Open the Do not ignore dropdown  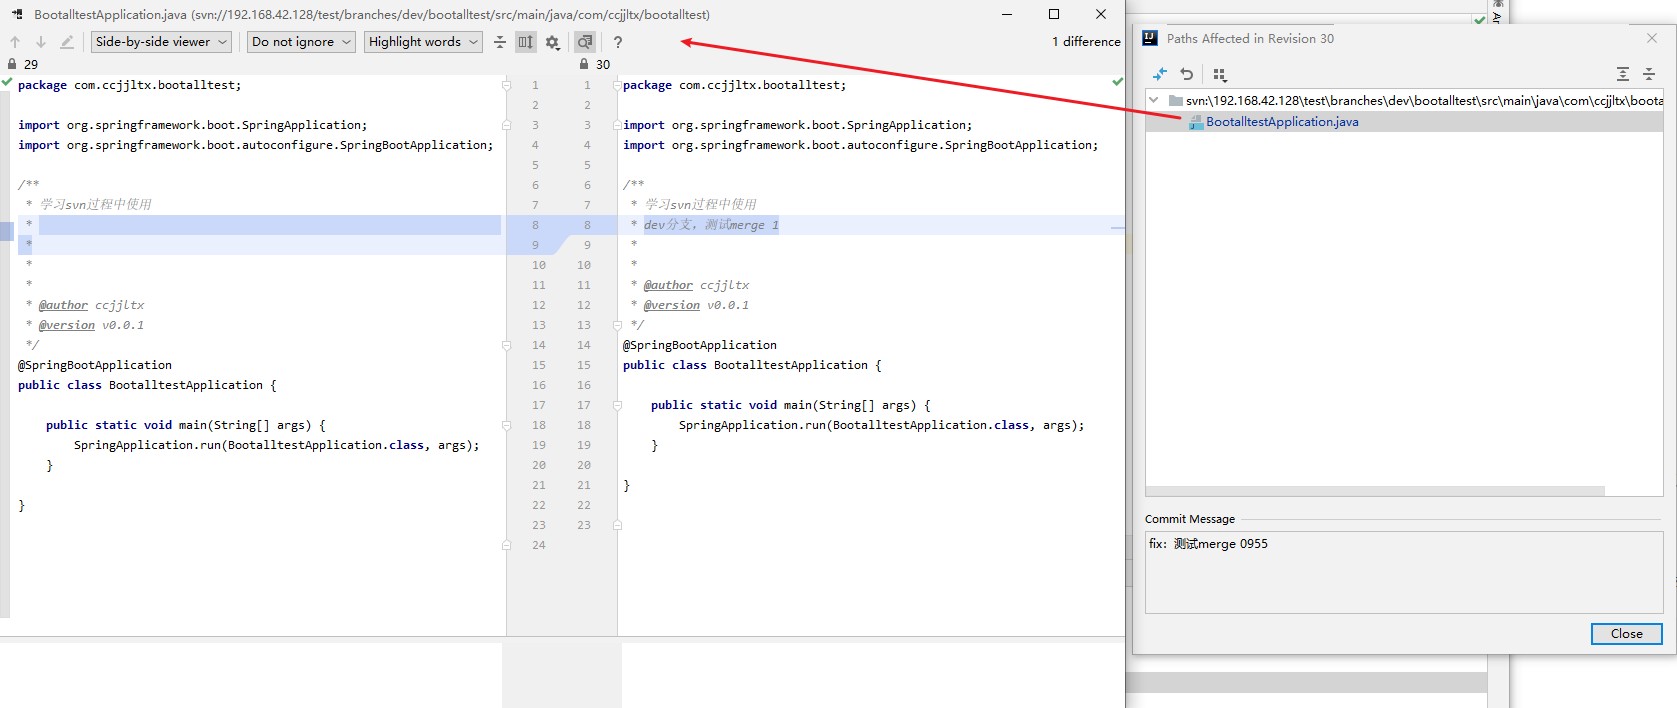point(301,42)
